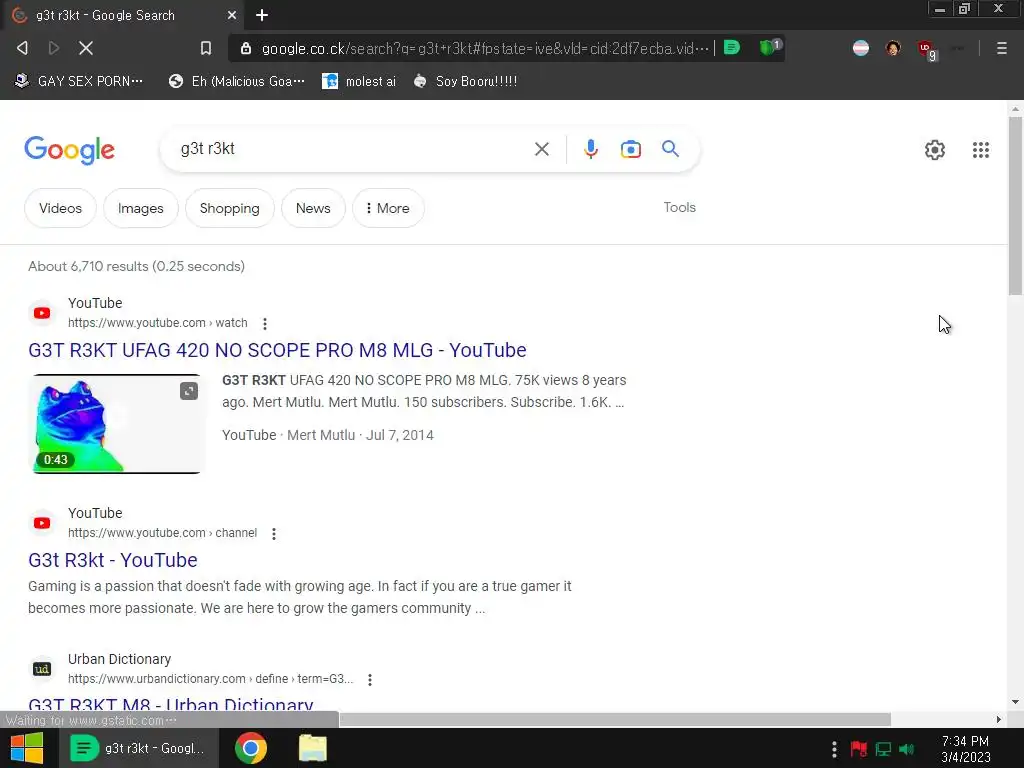This screenshot has width=1024, height=768.
Task: Open the browser hamburger main menu
Action: (1001, 48)
